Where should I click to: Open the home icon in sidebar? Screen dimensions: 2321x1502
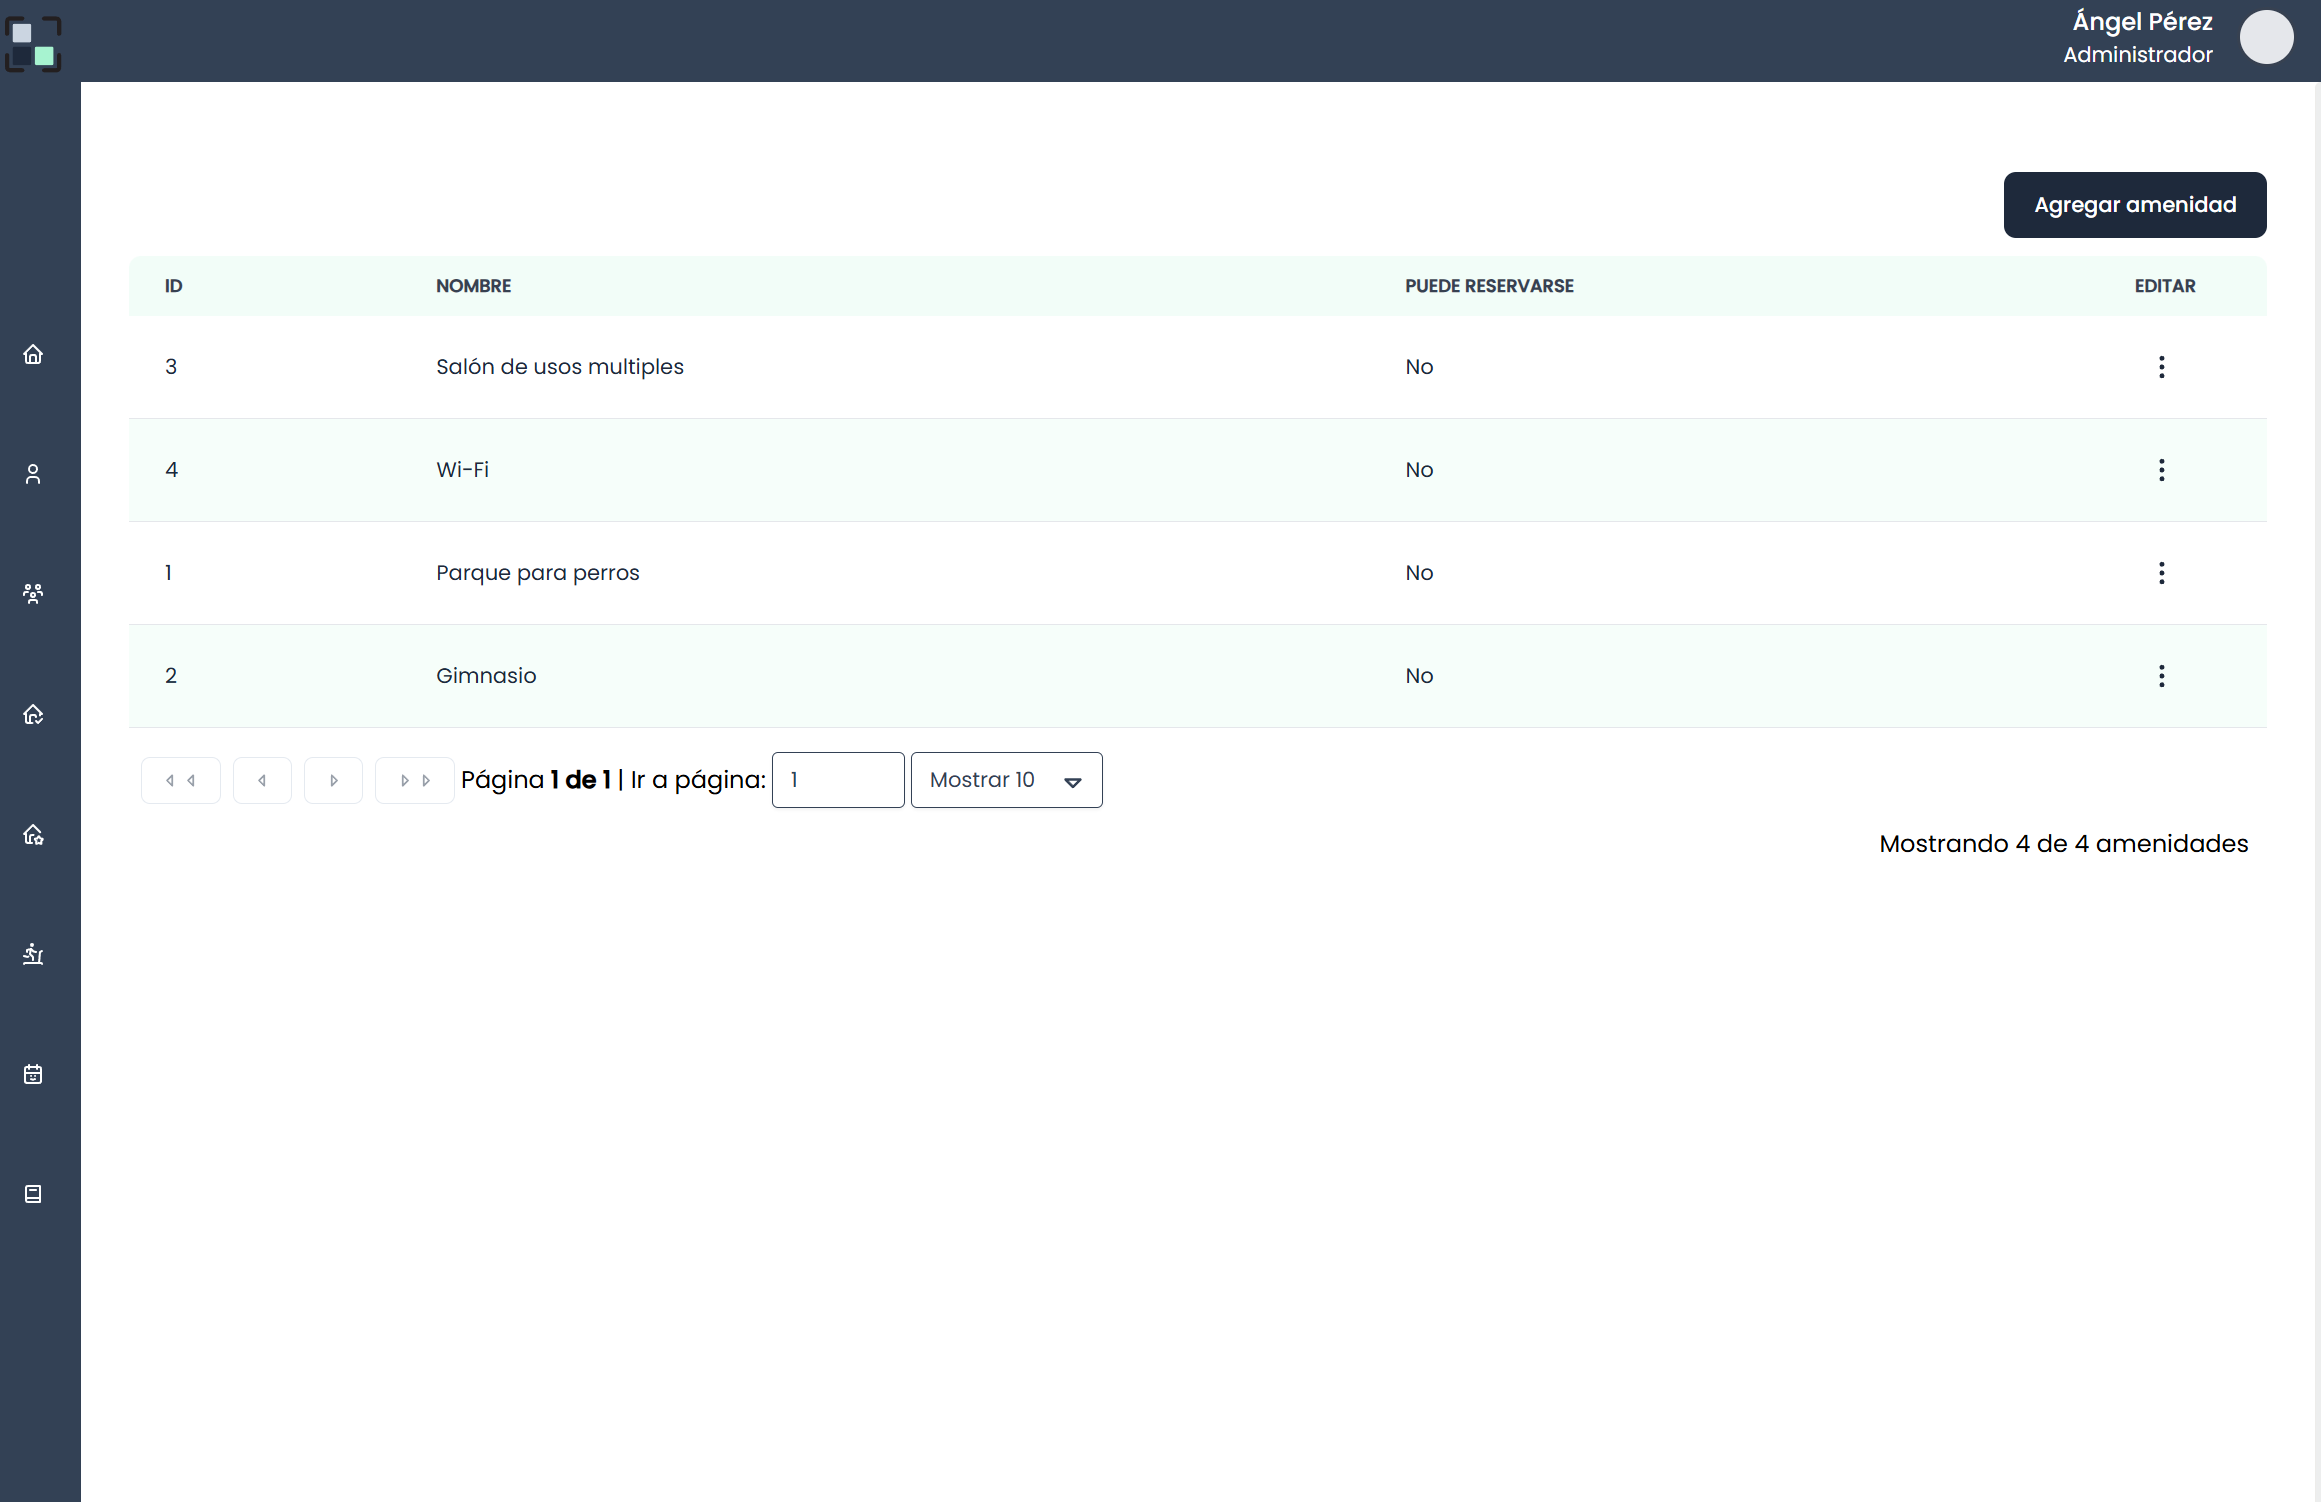click(33, 355)
